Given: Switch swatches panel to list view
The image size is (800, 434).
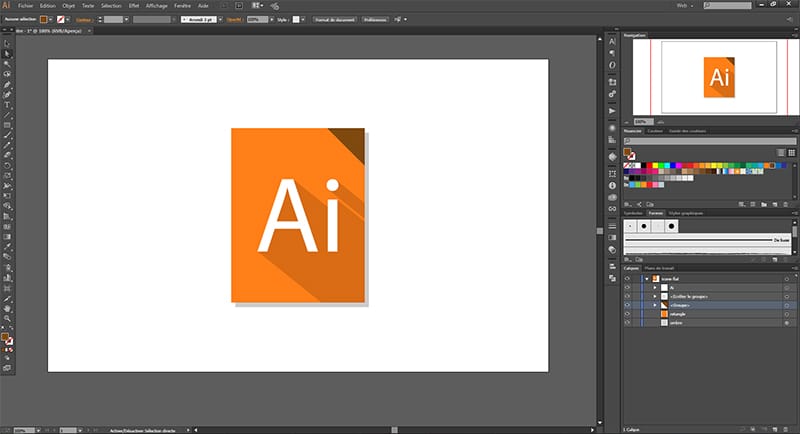Looking at the screenshot, I should tap(781, 152).
